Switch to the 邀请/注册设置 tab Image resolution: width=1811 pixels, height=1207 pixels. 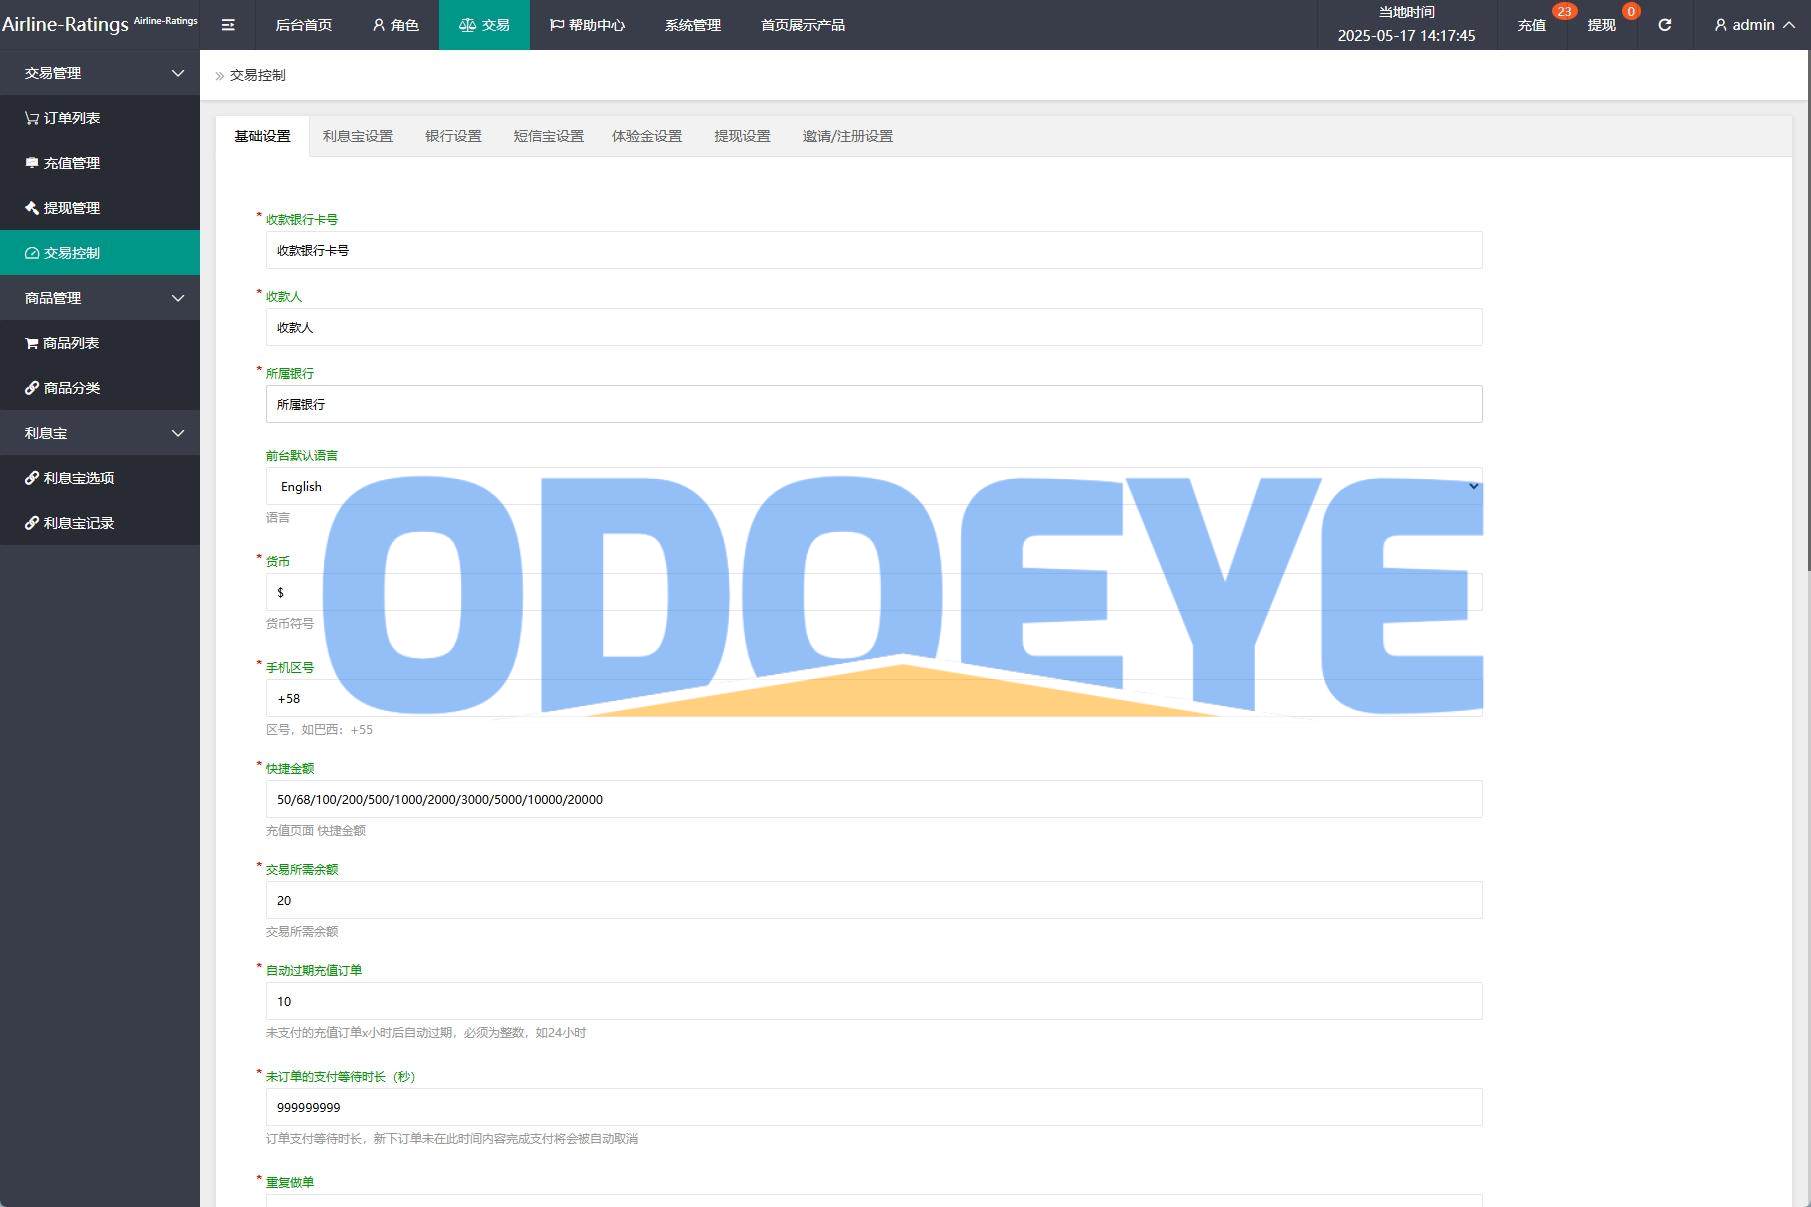[848, 136]
